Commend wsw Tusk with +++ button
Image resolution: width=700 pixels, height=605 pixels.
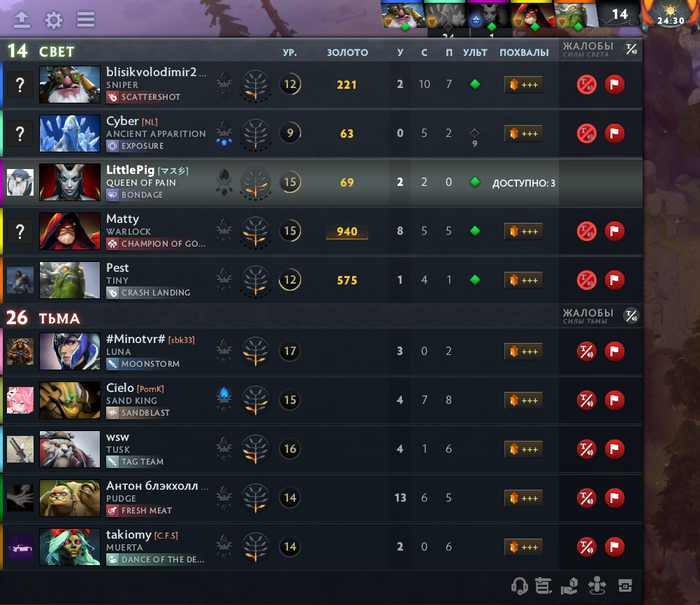pyautogui.click(x=523, y=449)
